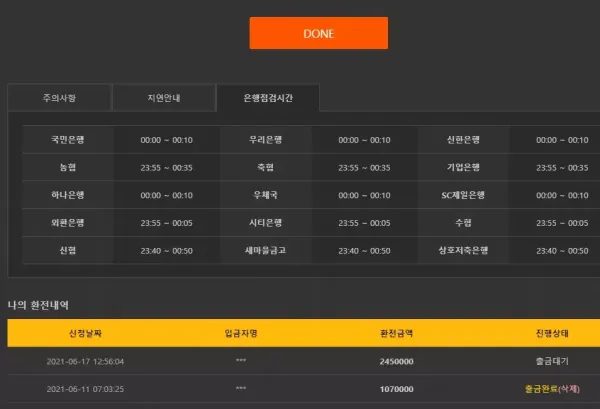
Task: Click the 우체국 cell
Action: (x=266, y=195)
